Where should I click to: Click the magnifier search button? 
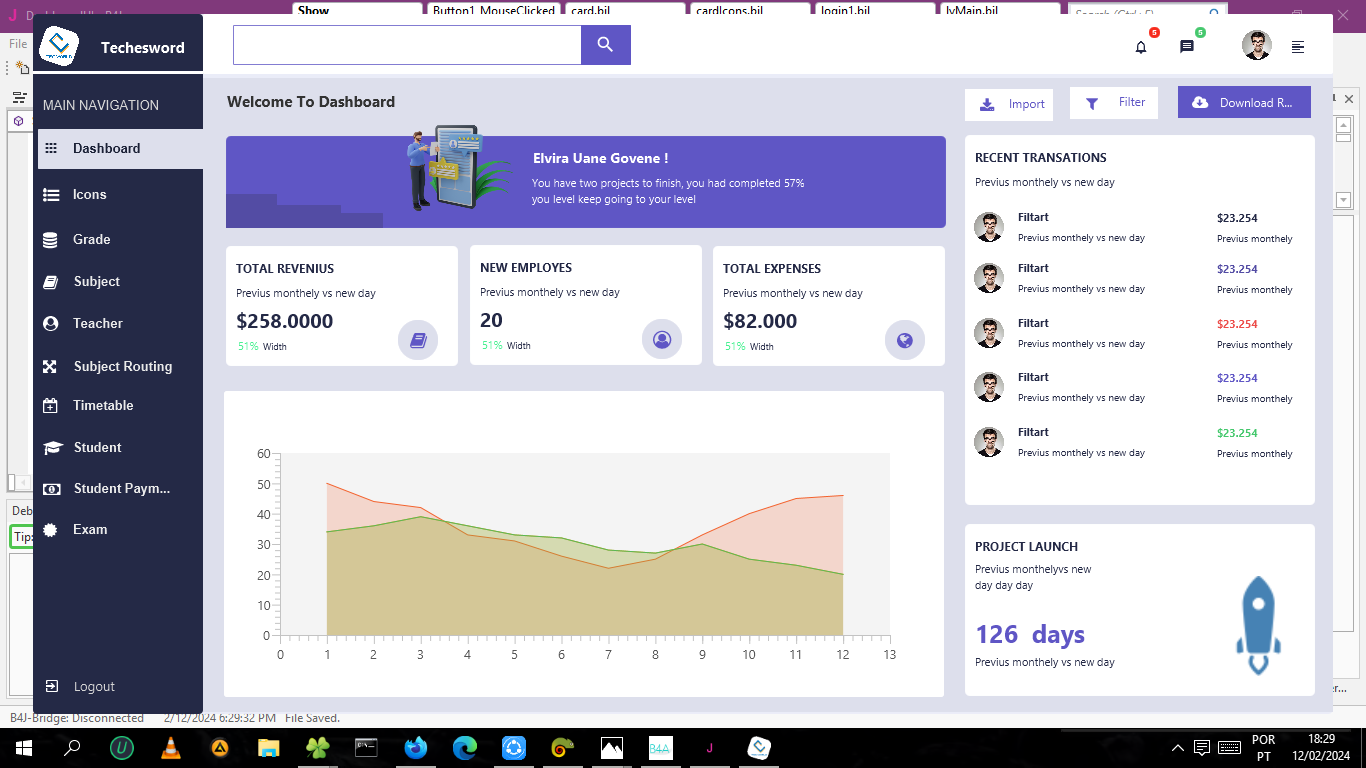coord(605,45)
